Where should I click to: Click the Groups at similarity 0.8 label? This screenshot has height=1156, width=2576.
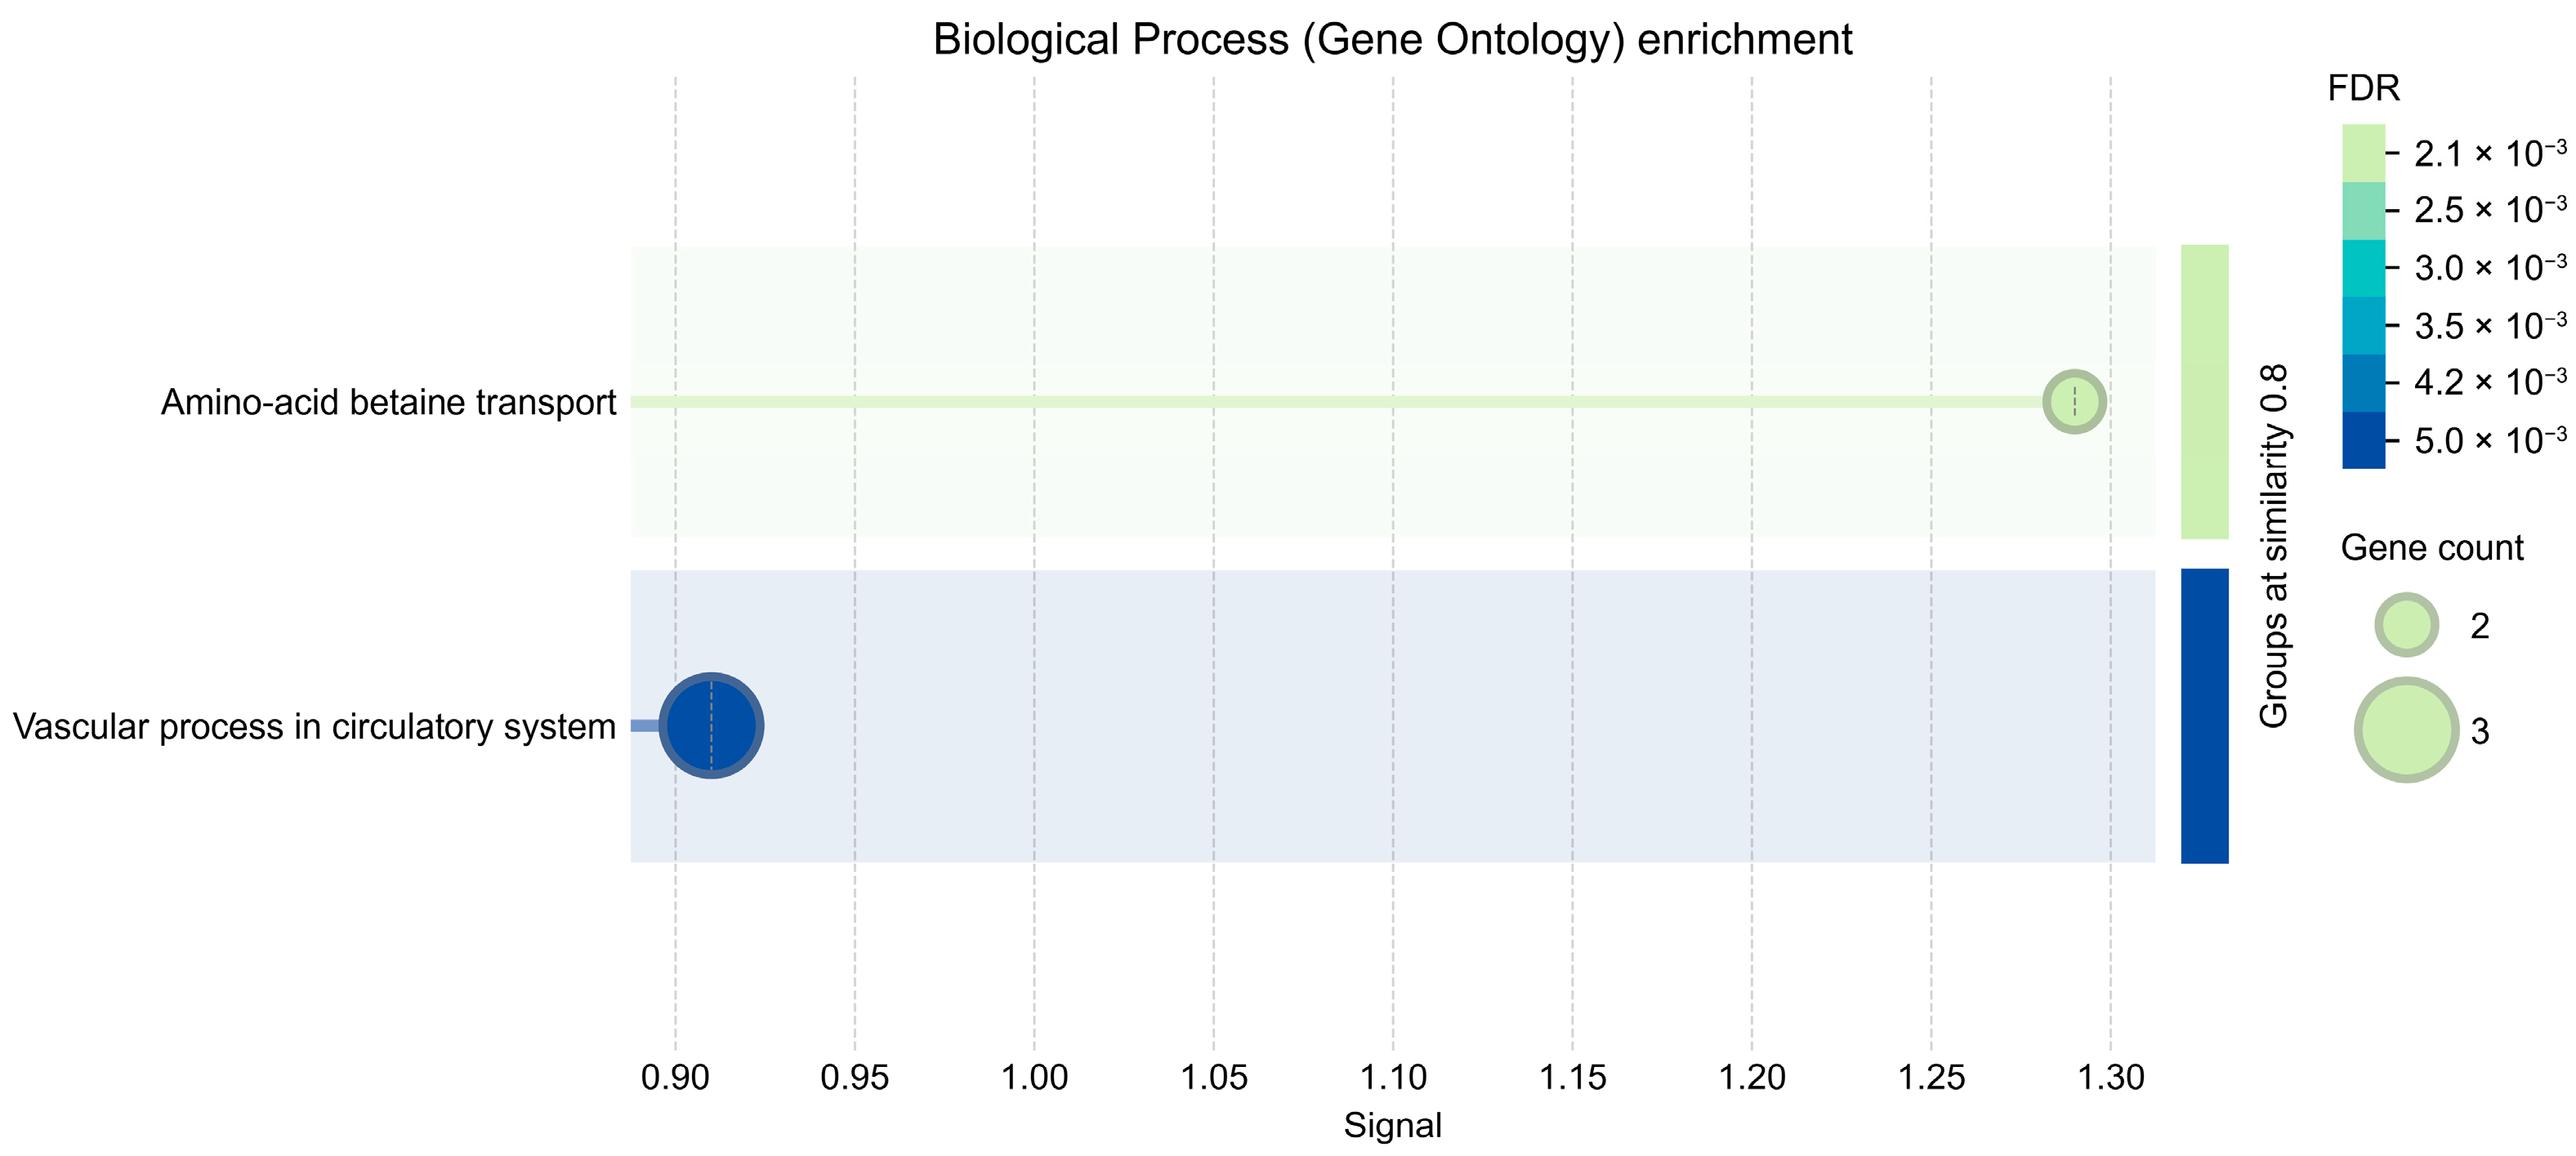(x=2274, y=546)
